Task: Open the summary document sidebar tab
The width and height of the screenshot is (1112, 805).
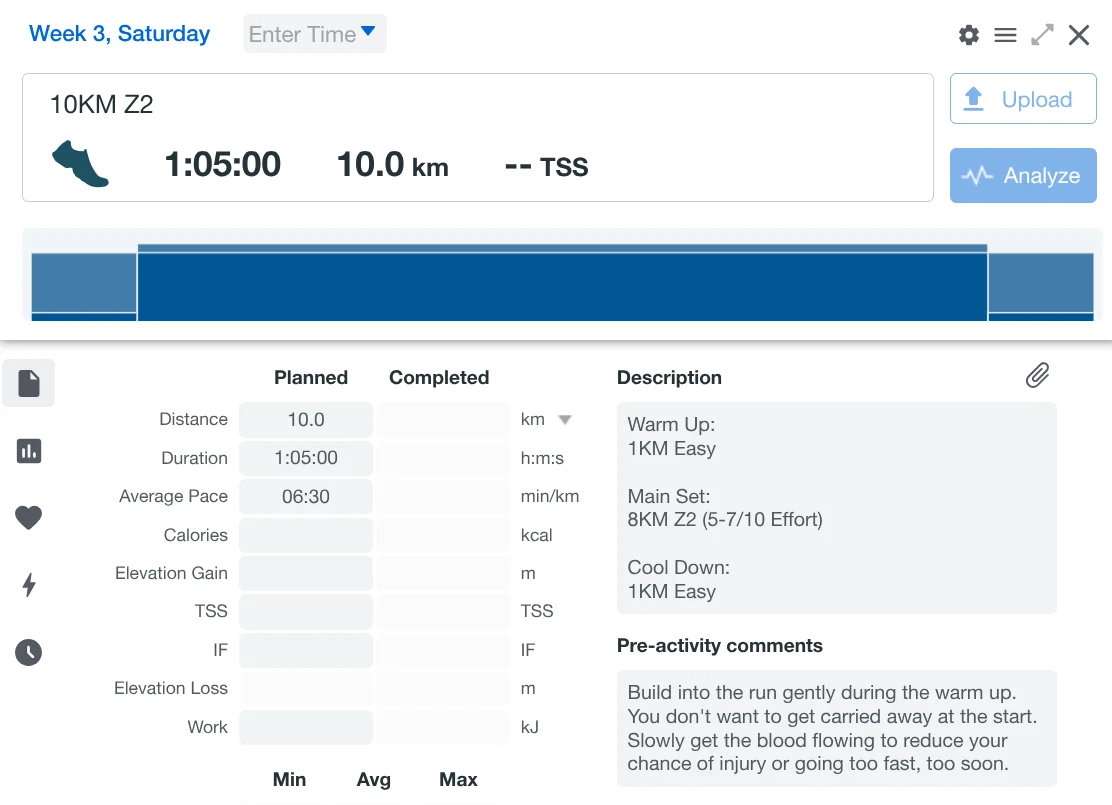Action: coord(29,383)
